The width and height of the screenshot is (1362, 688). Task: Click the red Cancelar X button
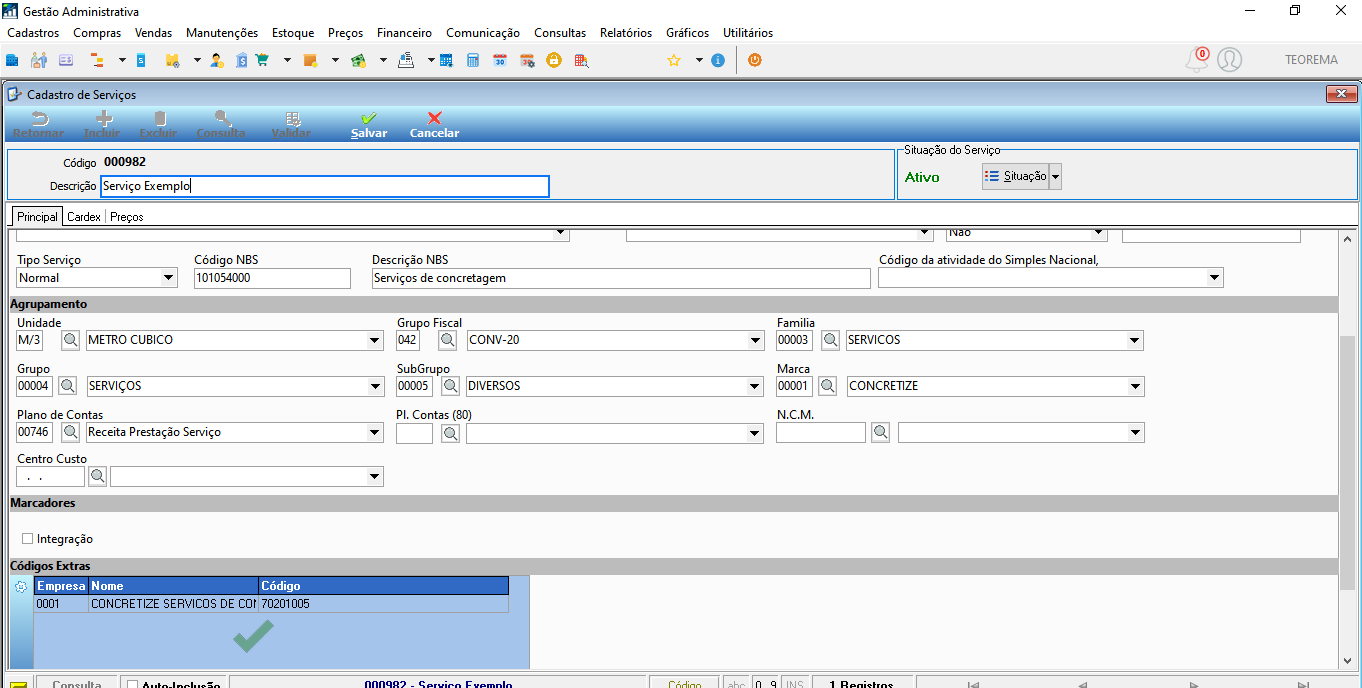pos(434,125)
